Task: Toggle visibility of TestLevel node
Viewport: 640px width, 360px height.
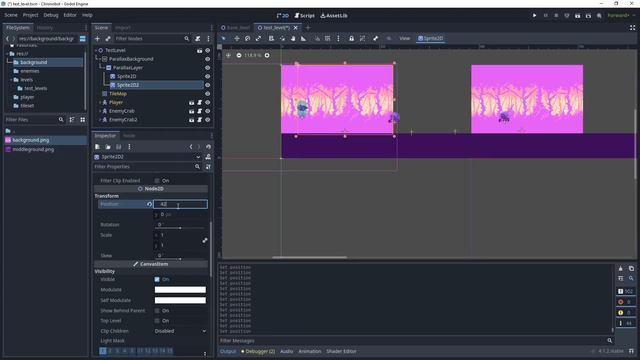Action: (207, 50)
